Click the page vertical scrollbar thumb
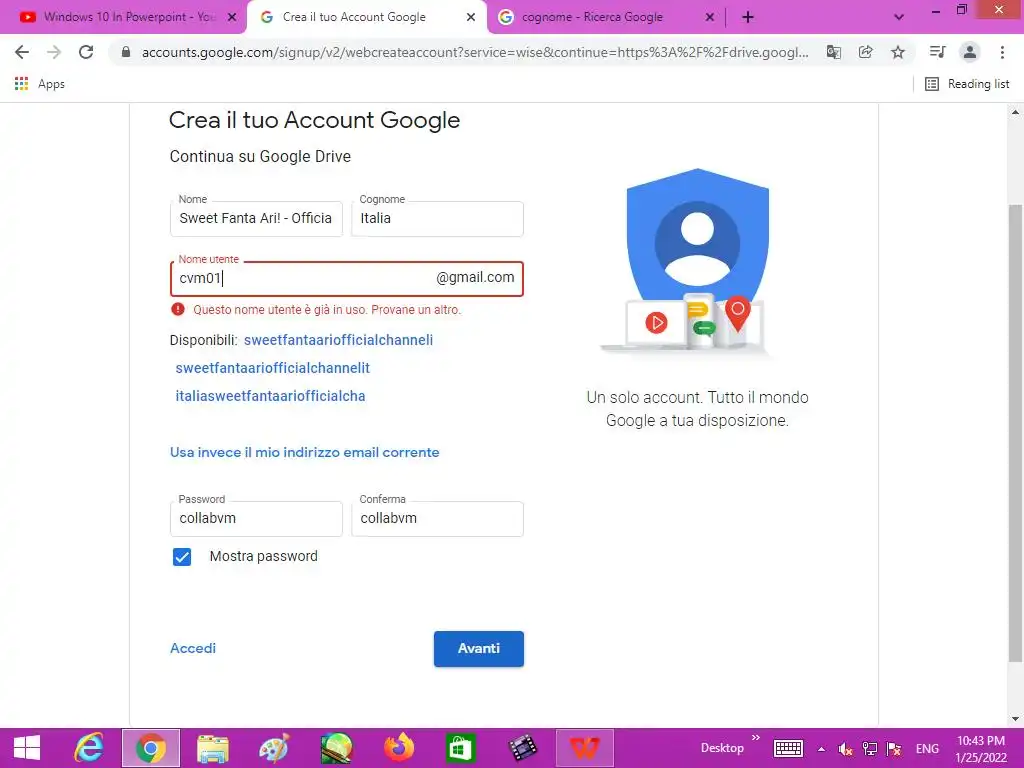The width and height of the screenshot is (1024, 768). [1015, 432]
